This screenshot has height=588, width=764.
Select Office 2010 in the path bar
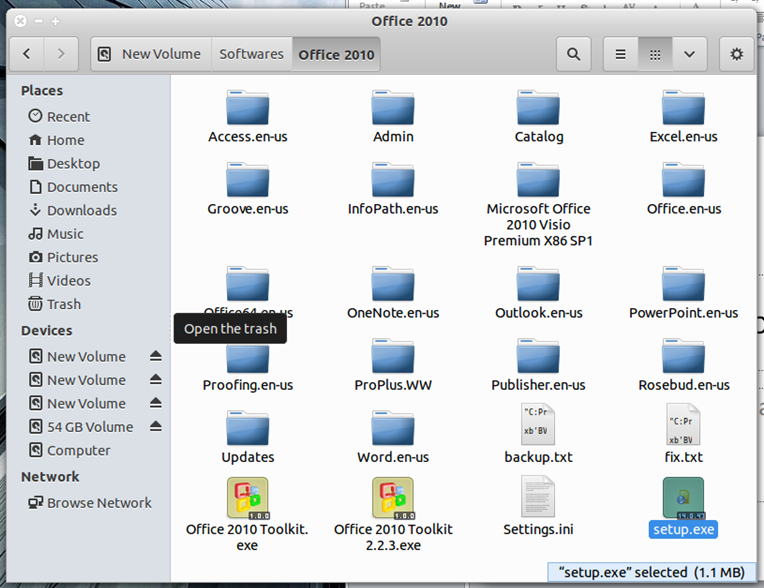(336, 55)
